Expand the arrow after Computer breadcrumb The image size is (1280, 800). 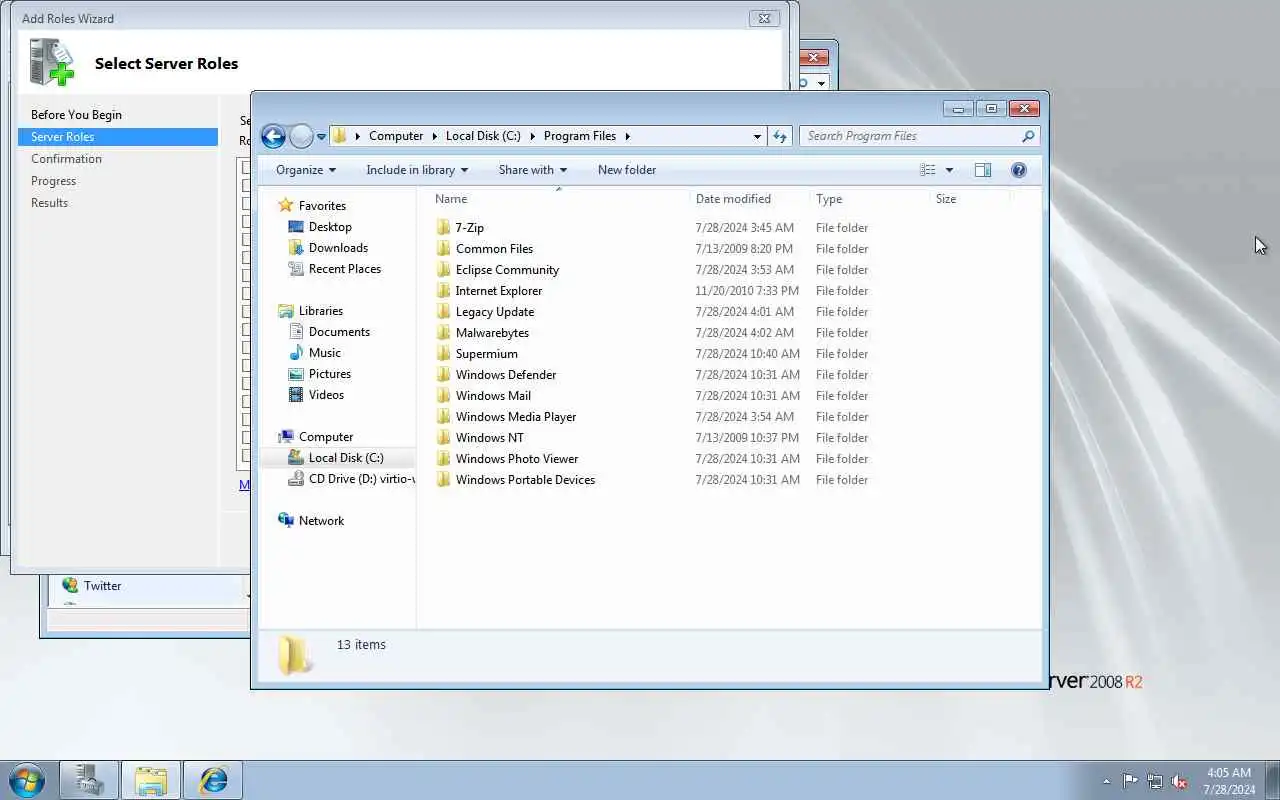(433, 136)
